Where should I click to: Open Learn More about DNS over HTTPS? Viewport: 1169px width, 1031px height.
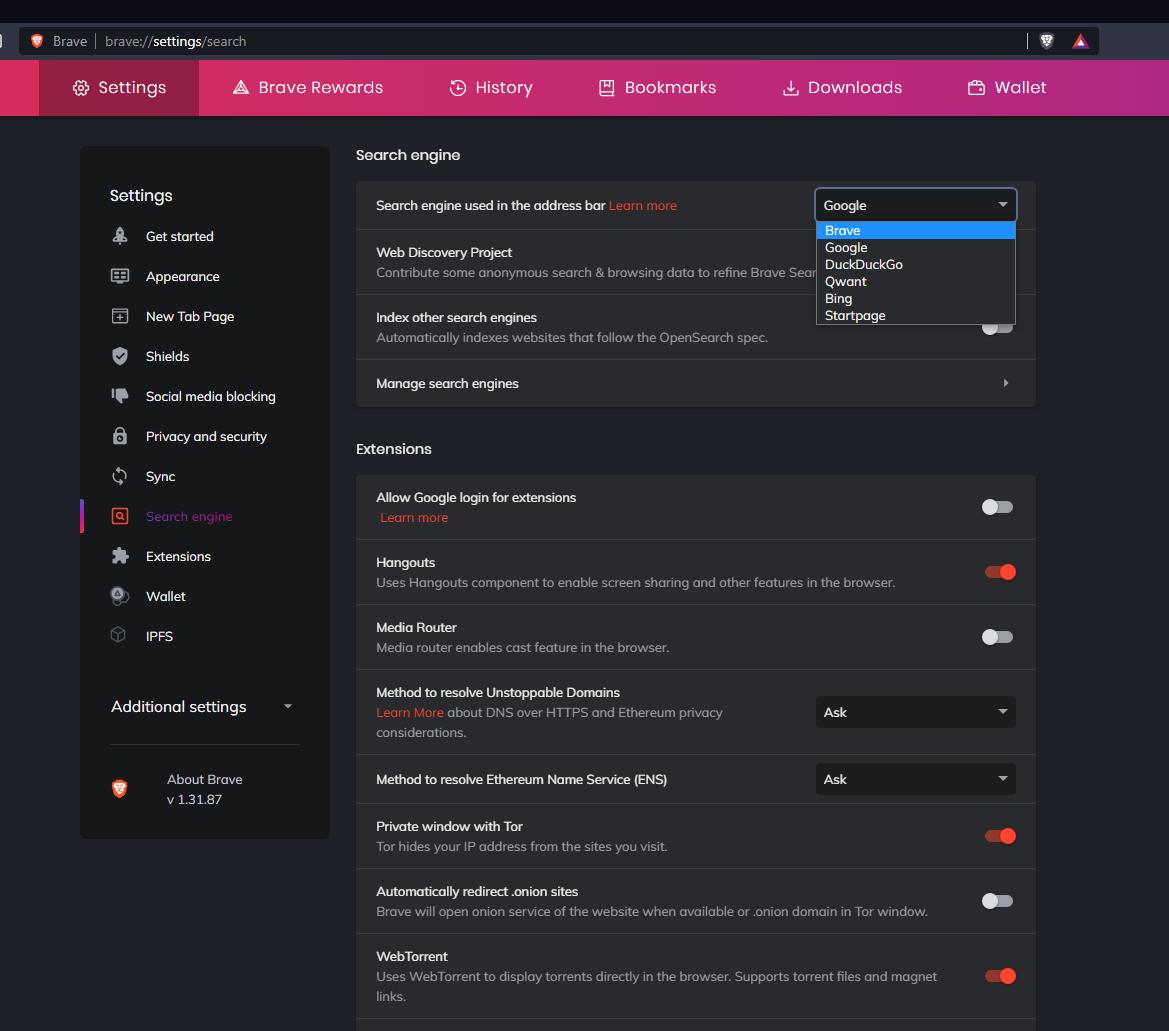(409, 713)
